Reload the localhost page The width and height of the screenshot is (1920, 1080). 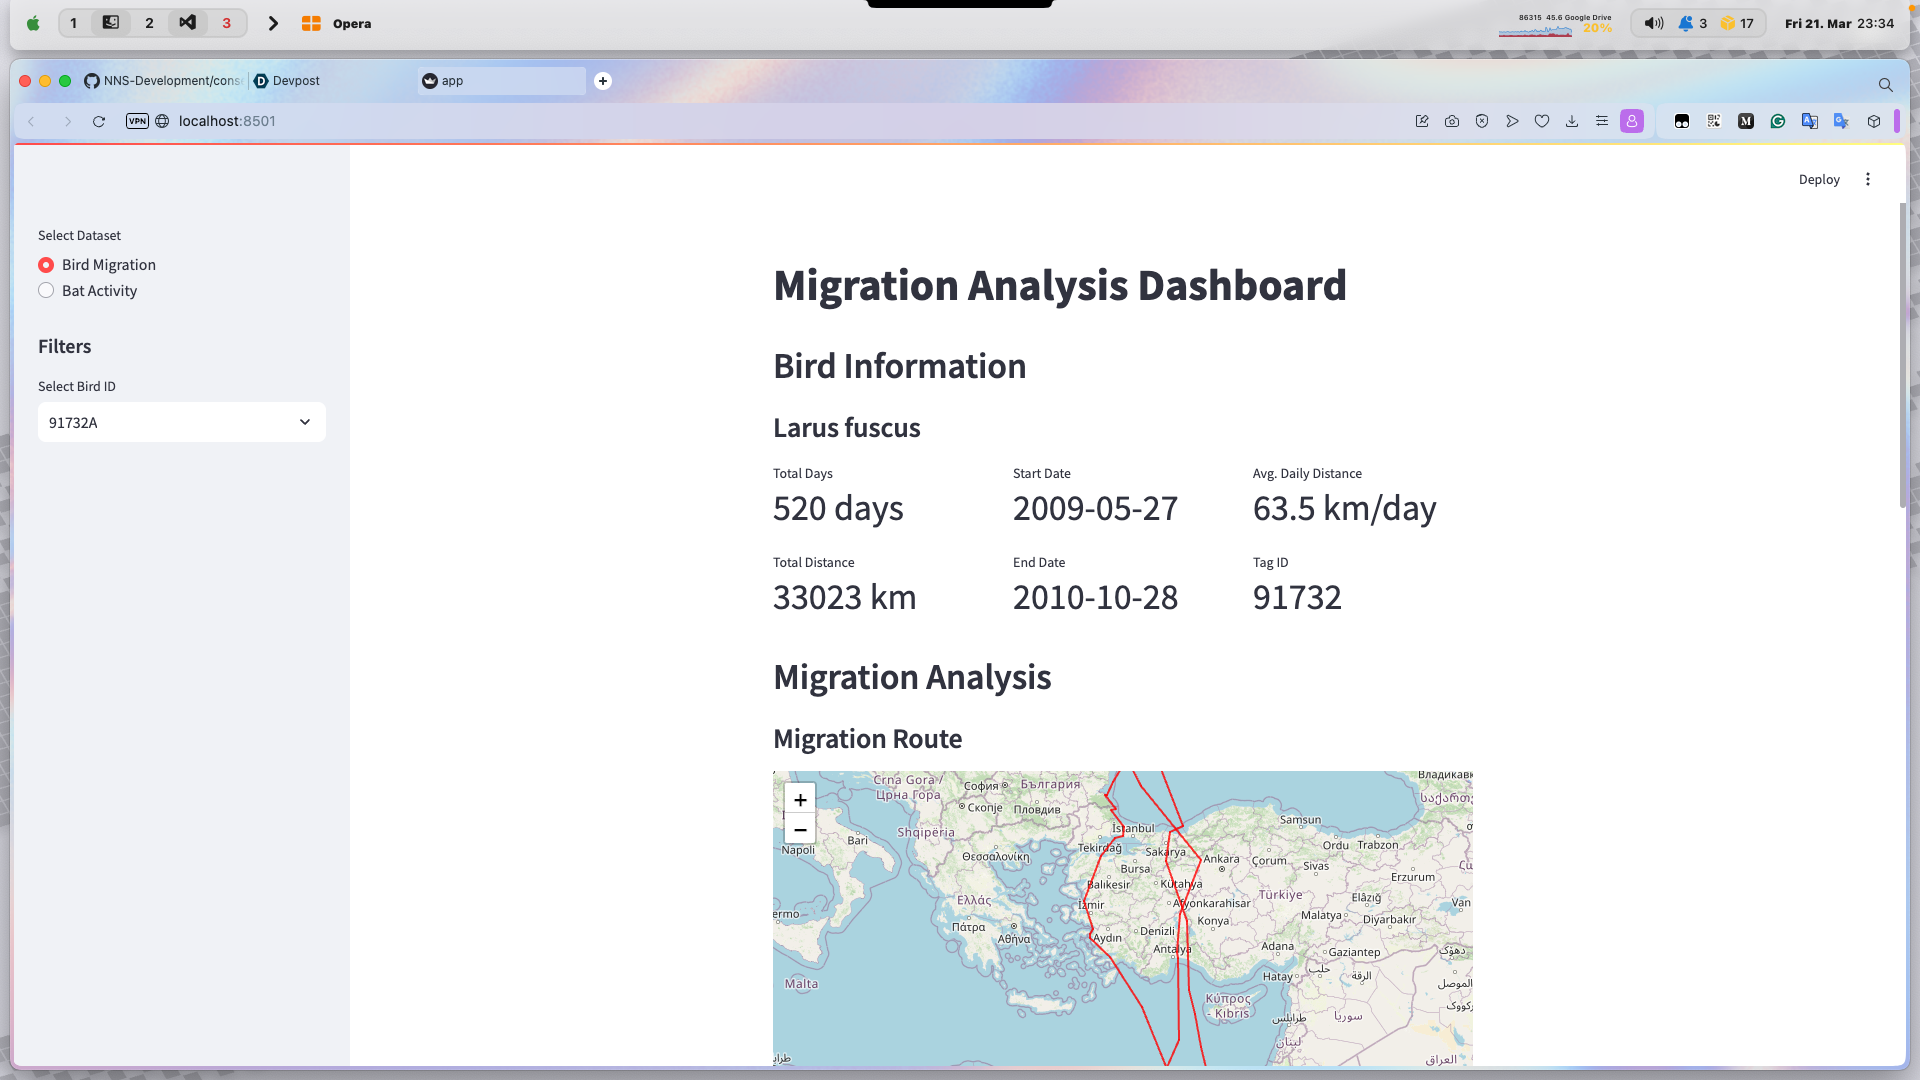99,121
